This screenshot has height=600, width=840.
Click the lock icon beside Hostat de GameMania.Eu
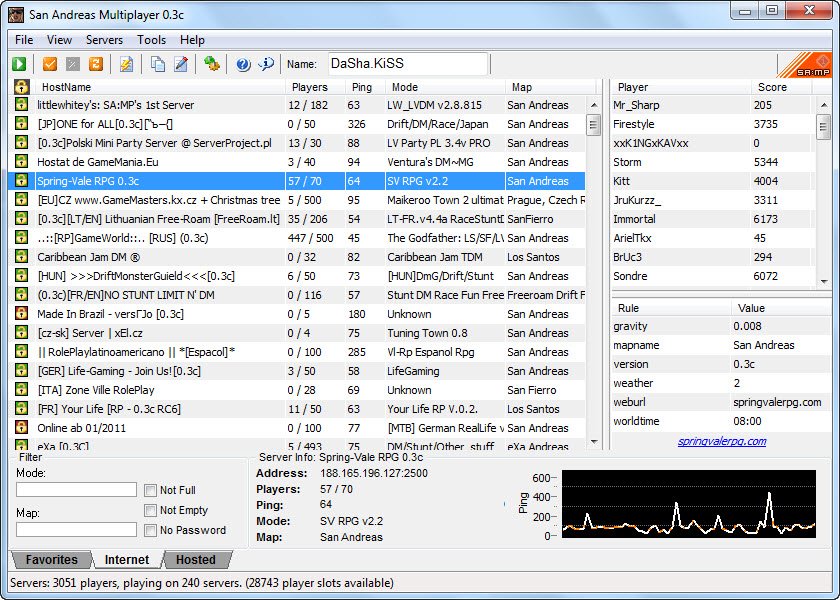tap(21, 161)
